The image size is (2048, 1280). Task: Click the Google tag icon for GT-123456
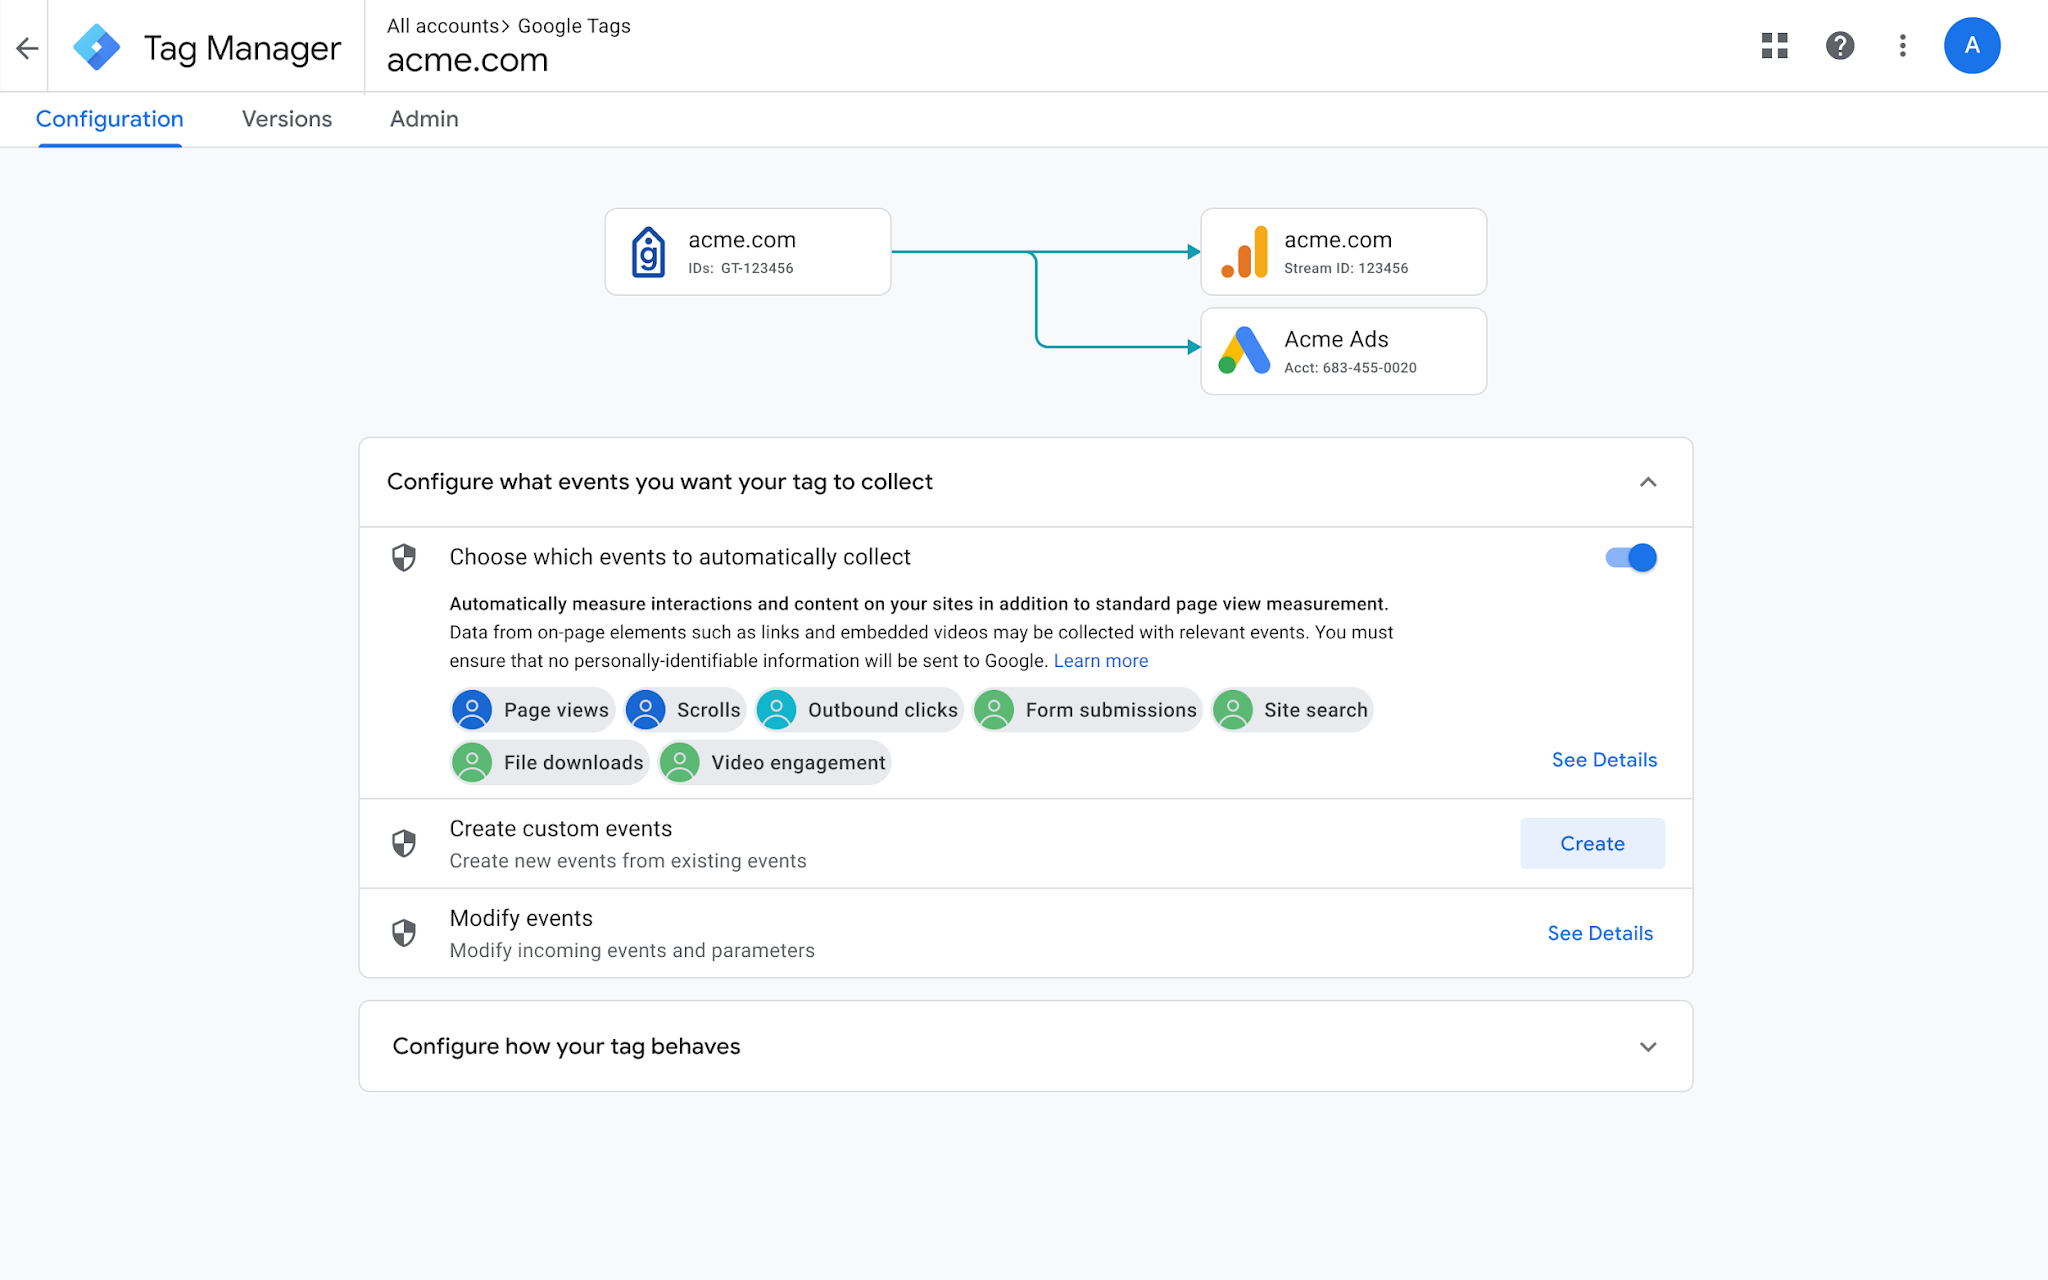(x=648, y=252)
